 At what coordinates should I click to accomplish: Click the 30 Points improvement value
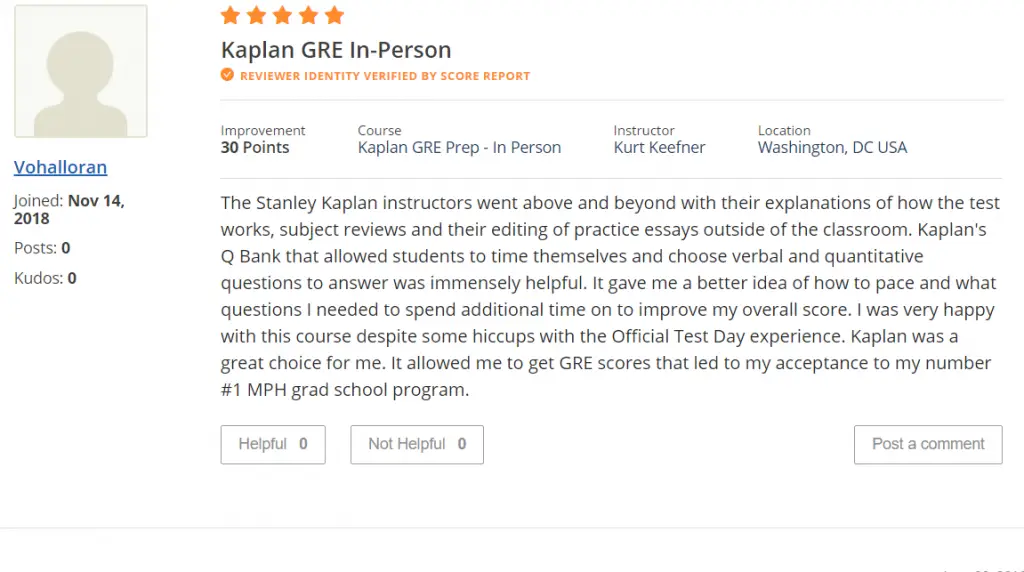tap(255, 148)
